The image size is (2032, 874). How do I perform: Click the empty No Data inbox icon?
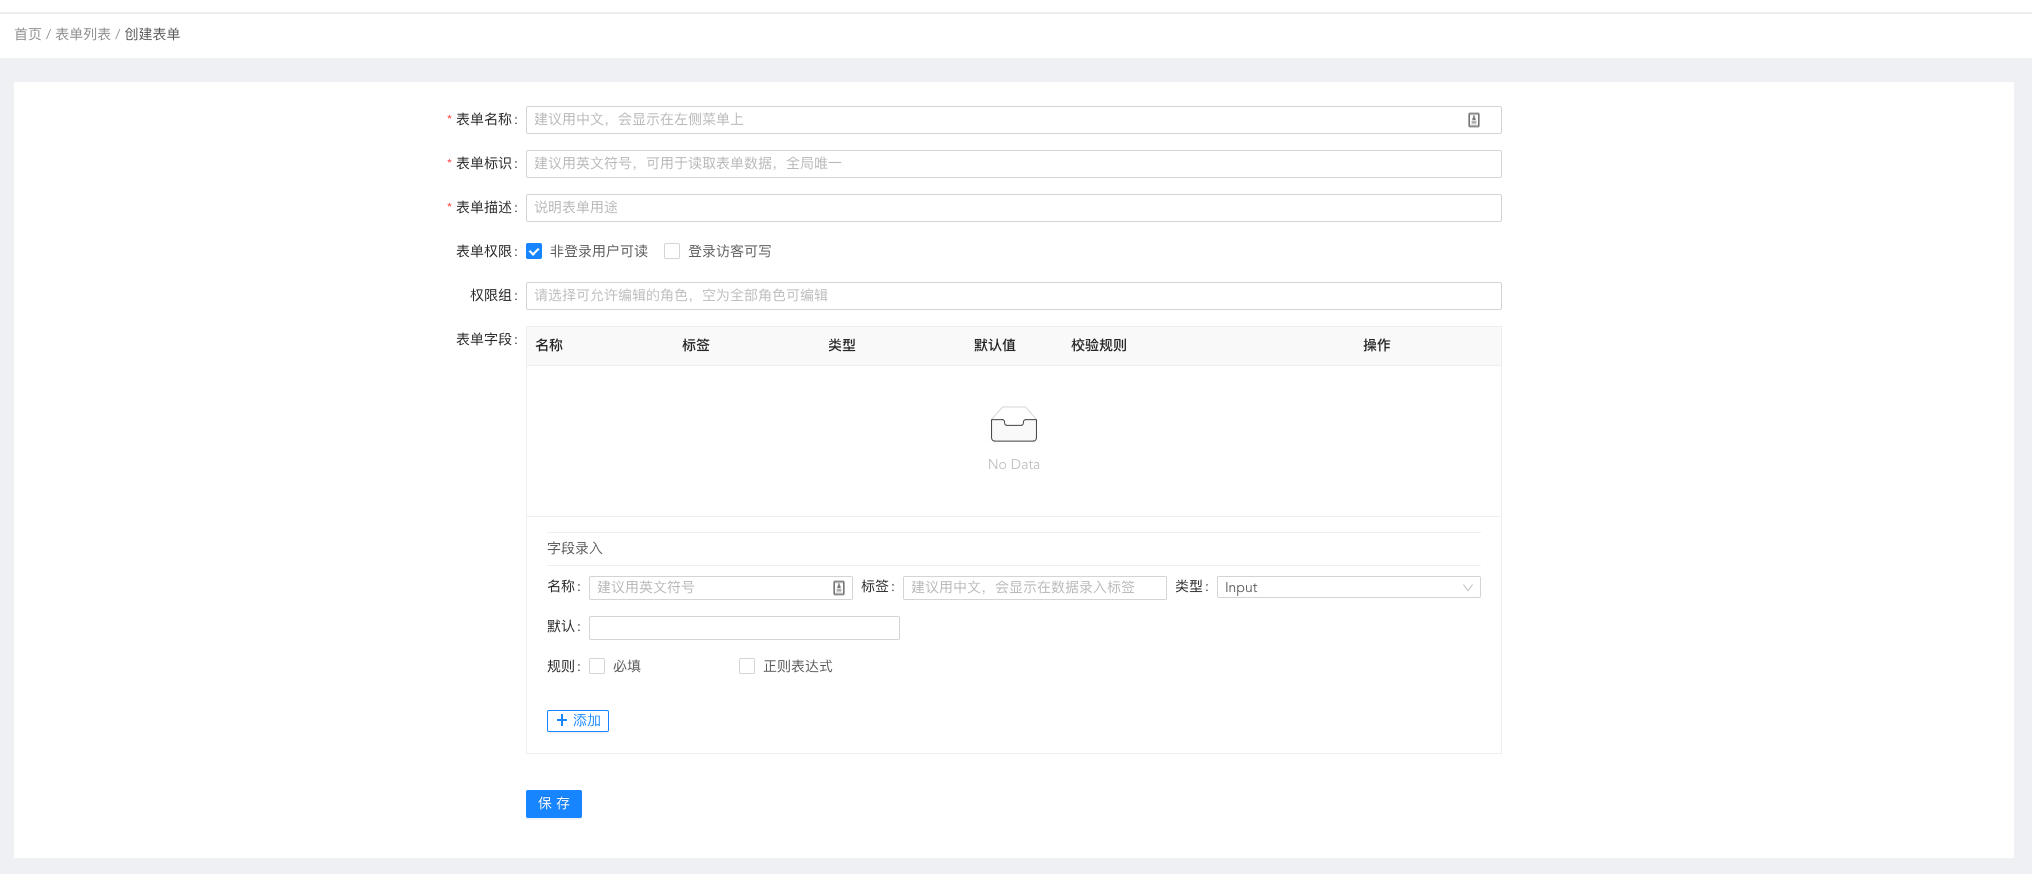[x=1013, y=424]
